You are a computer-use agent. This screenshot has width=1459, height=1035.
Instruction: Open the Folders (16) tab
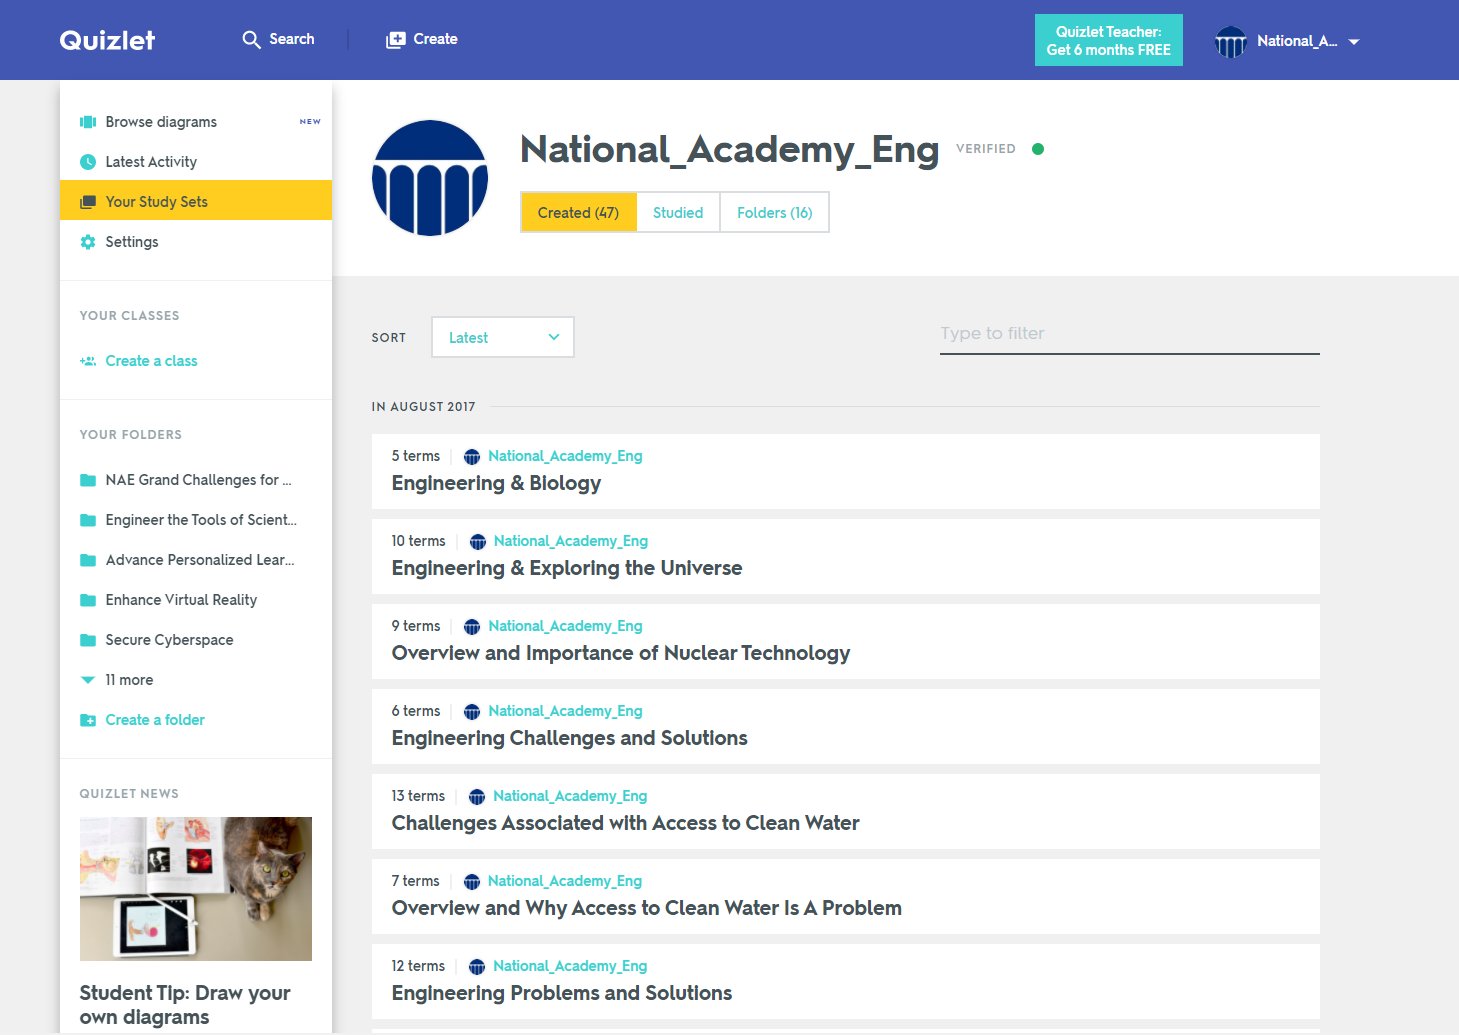point(775,212)
